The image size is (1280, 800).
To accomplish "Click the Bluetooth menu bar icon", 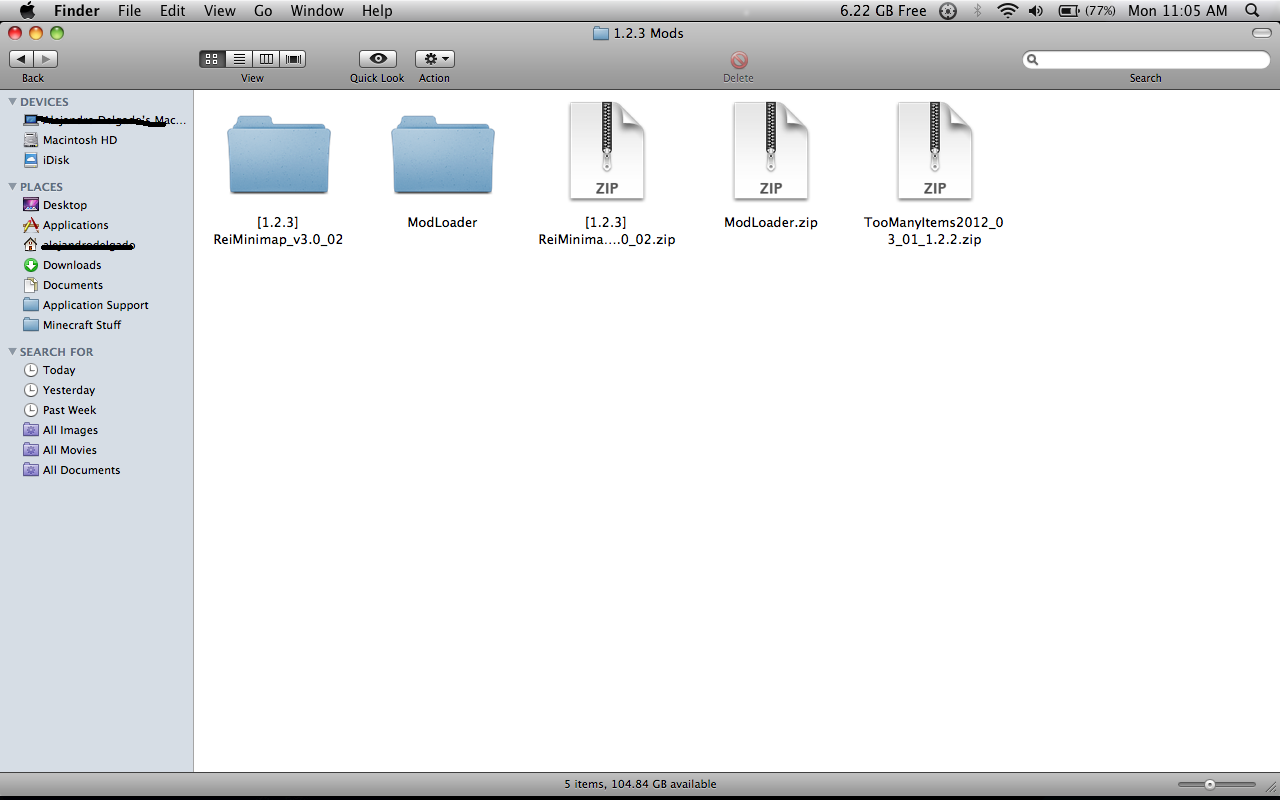I will pyautogui.click(x=978, y=11).
